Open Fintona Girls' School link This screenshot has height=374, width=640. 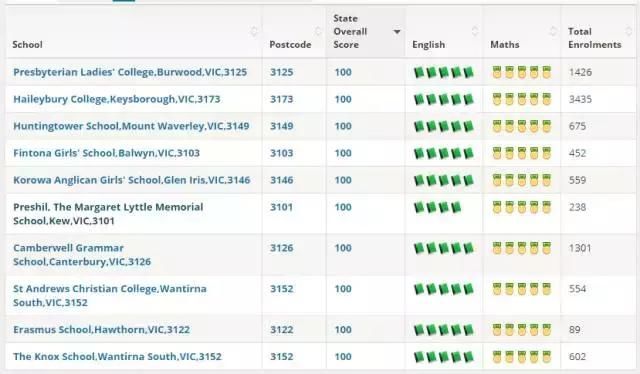pyautogui.click(x=107, y=153)
